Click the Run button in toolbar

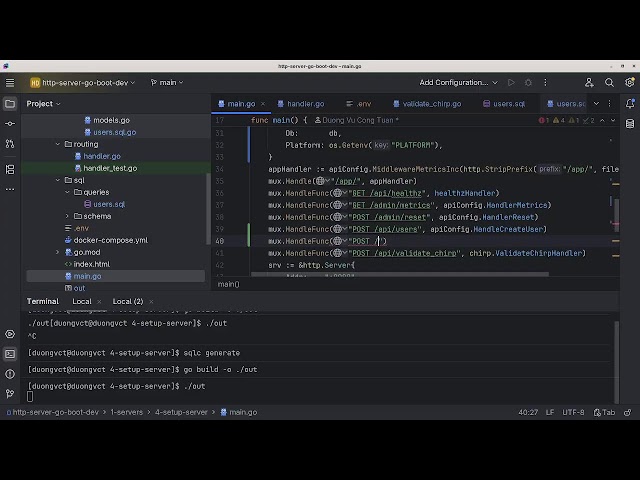click(511, 82)
